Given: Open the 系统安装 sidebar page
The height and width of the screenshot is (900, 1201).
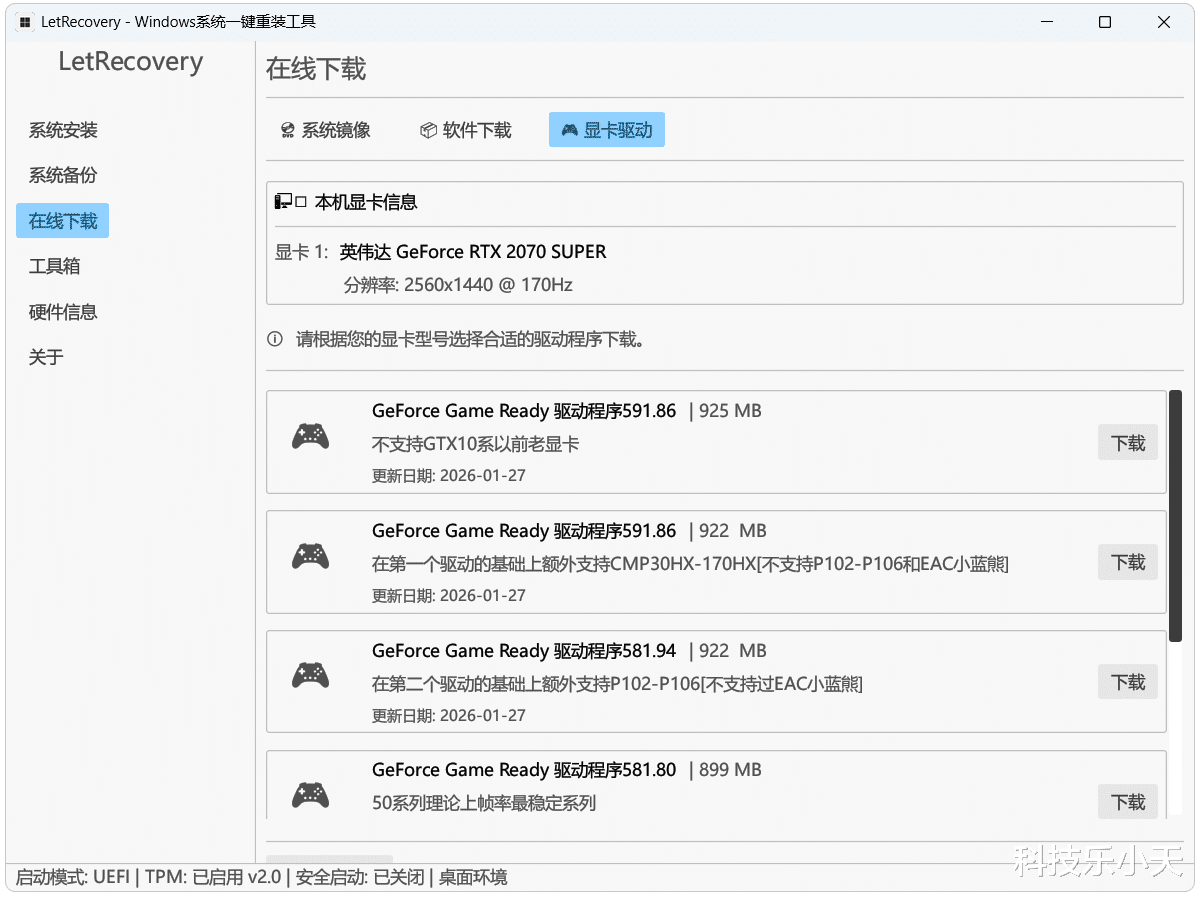Looking at the screenshot, I should pos(63,130).
